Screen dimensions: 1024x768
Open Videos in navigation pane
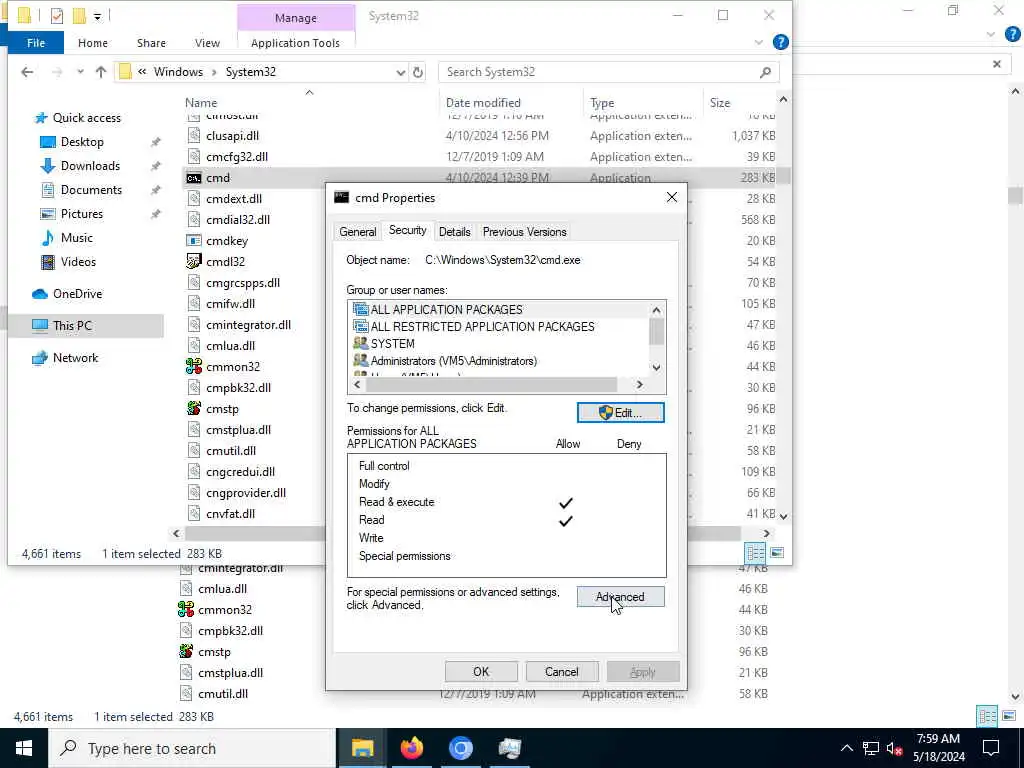(x=78, y=262)
